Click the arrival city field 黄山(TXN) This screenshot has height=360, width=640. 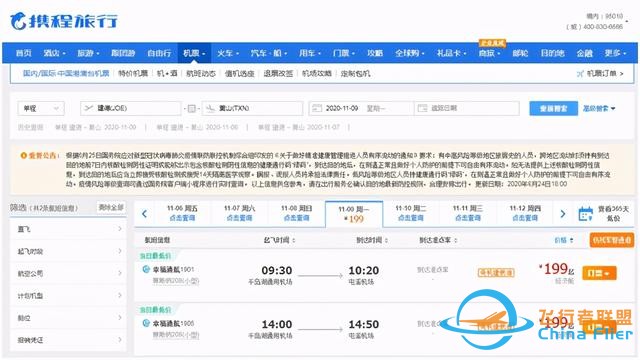coord(252,108)
